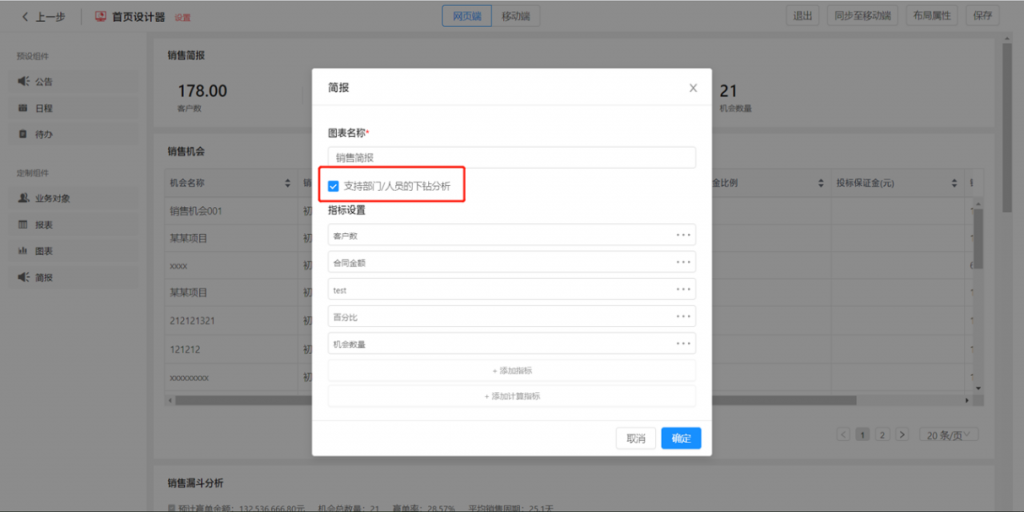This screenshot has height=512, width=1024.
Task: Click the 公告 announcement icon in sidebar
Action: pos(23,82)
